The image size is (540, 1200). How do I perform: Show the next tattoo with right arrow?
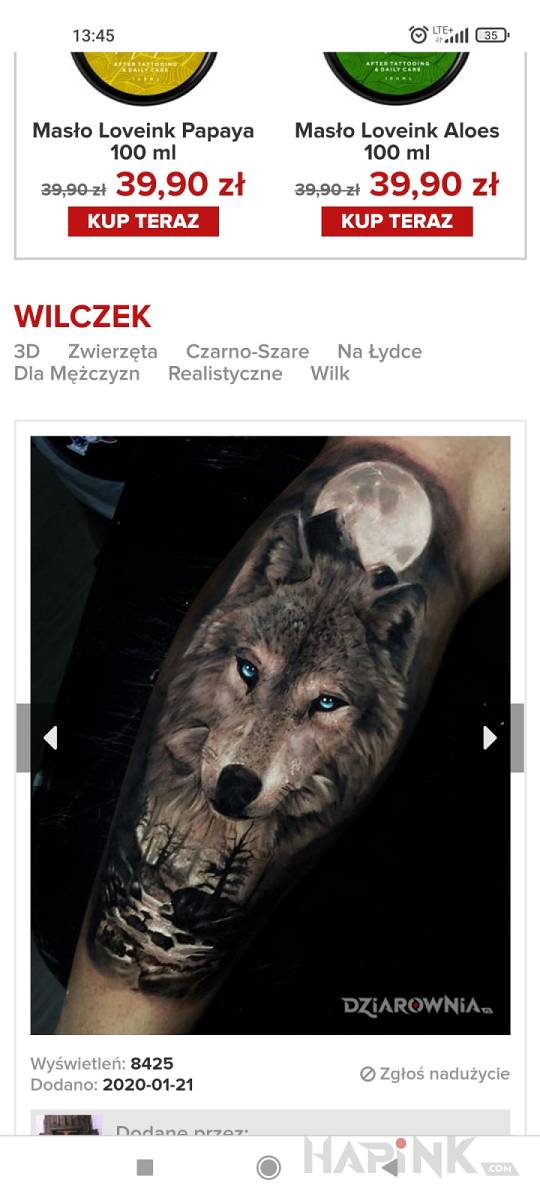point(490,738)
